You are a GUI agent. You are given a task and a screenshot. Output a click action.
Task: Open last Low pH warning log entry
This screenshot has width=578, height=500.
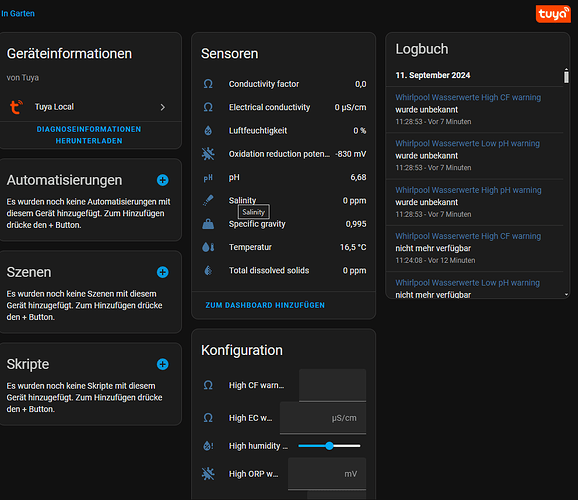[x=467, y=283]
